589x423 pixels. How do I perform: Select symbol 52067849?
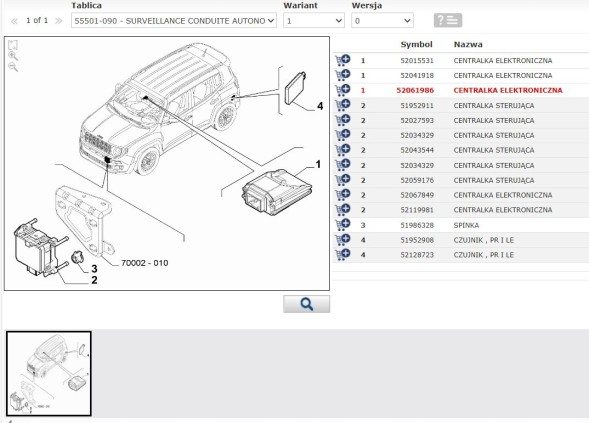(417, 195)
